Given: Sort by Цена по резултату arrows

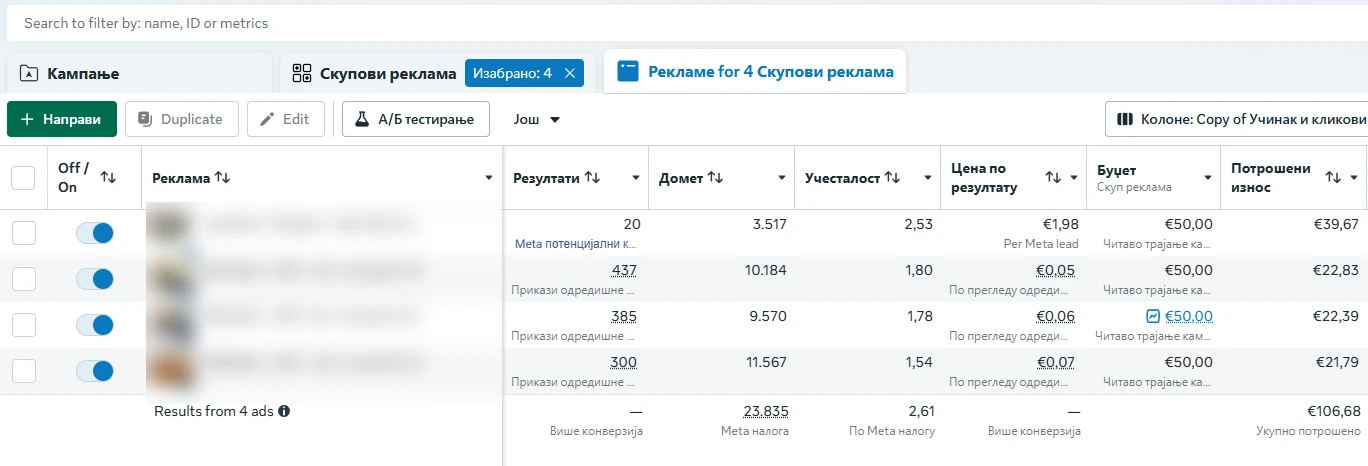Looking at the screenshot, I should (1053, 178).
